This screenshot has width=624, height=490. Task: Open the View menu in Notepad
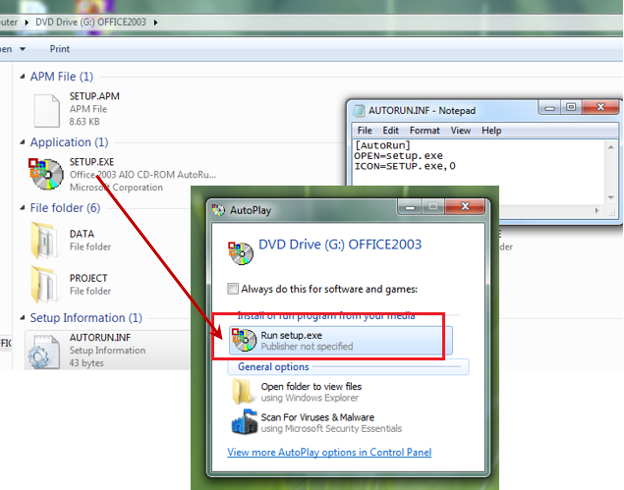(x=460, y=131)
